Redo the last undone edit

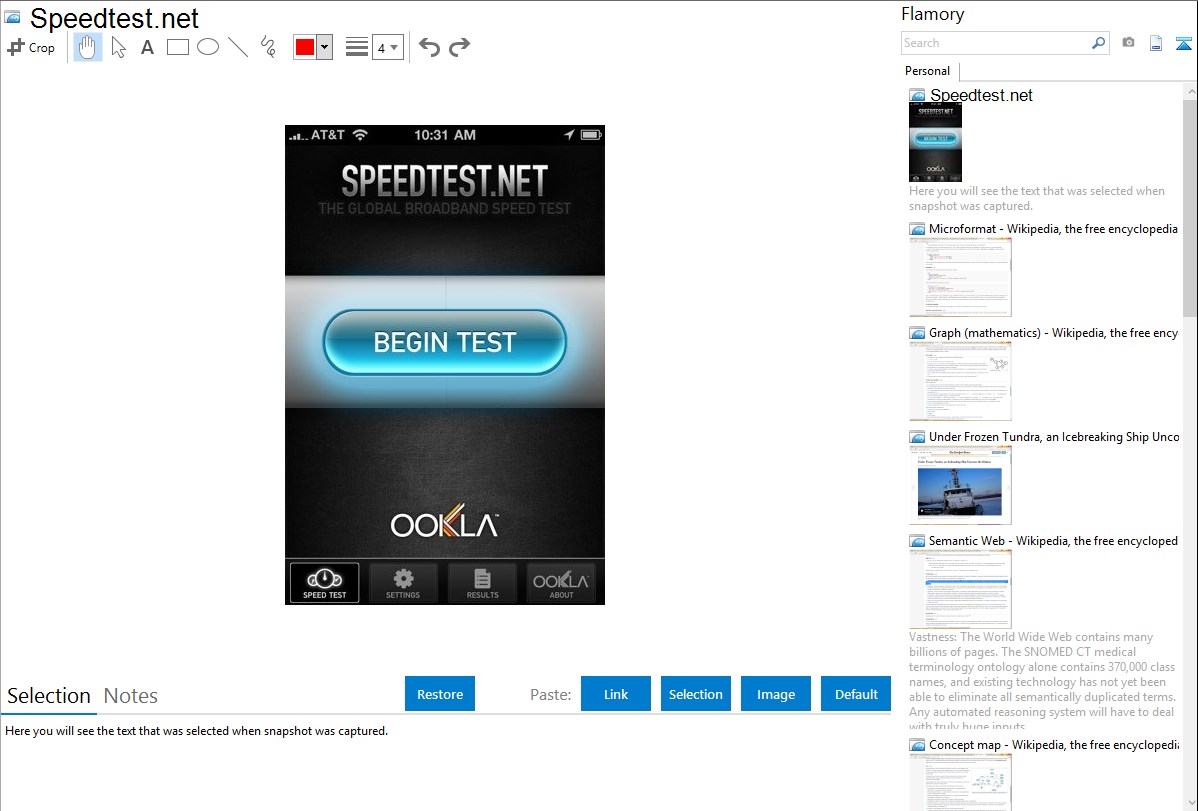pos(459,47)
